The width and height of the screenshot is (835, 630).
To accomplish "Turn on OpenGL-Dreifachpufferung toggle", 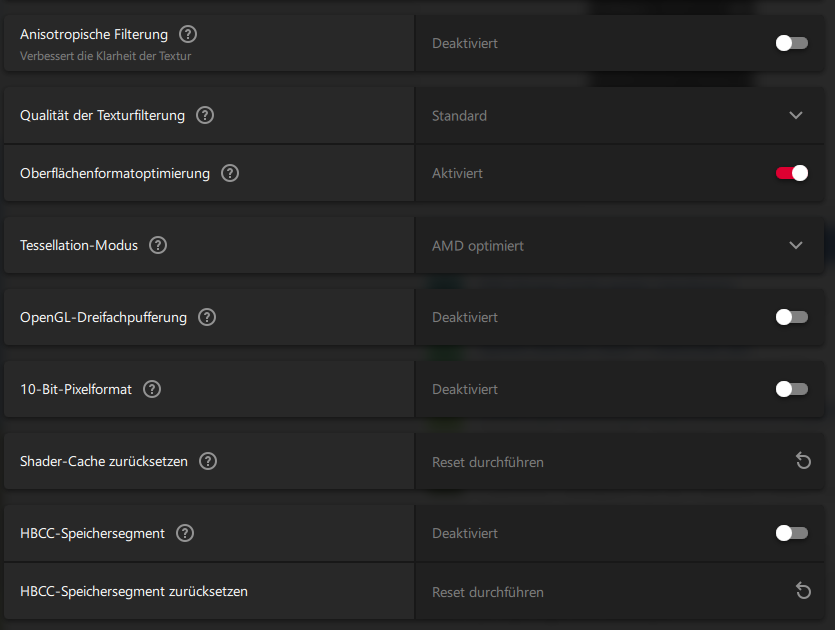I will click(791, 317).
